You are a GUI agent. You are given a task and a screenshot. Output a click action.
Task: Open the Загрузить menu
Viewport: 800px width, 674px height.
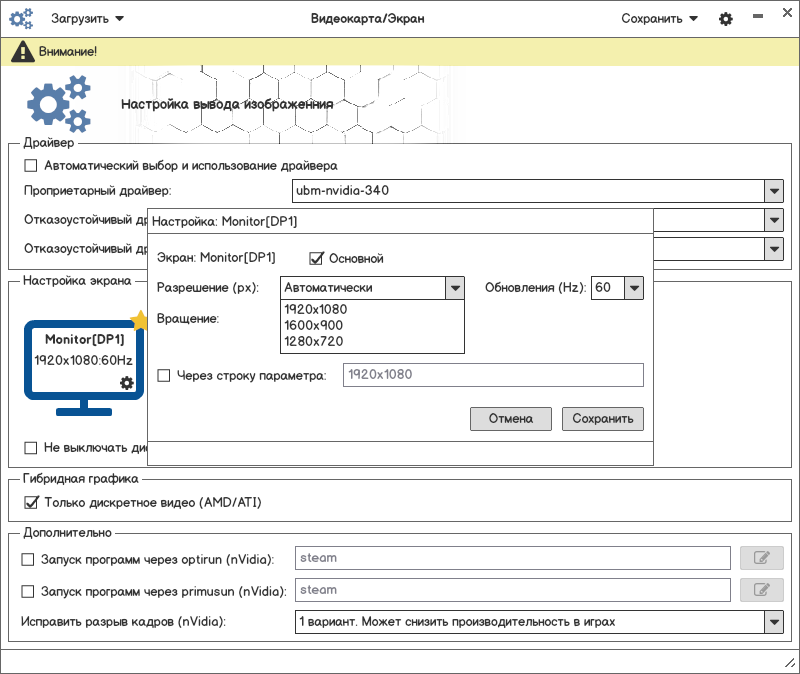click(x=89, y=19)
